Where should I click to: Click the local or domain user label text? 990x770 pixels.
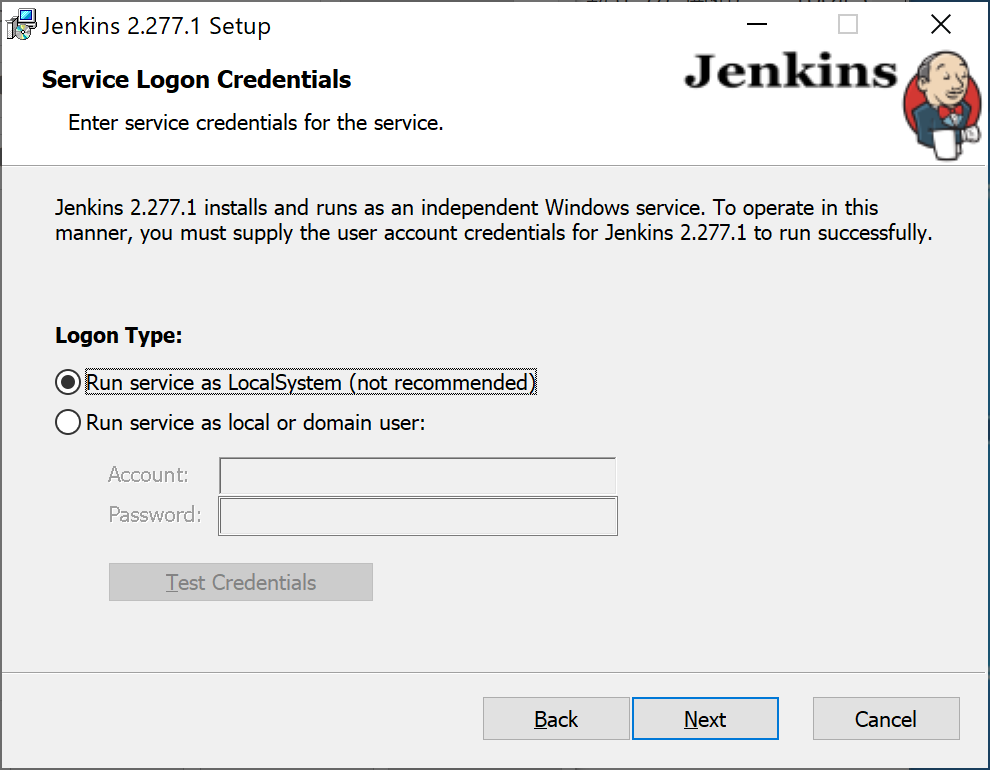click(x=256, y=422)
